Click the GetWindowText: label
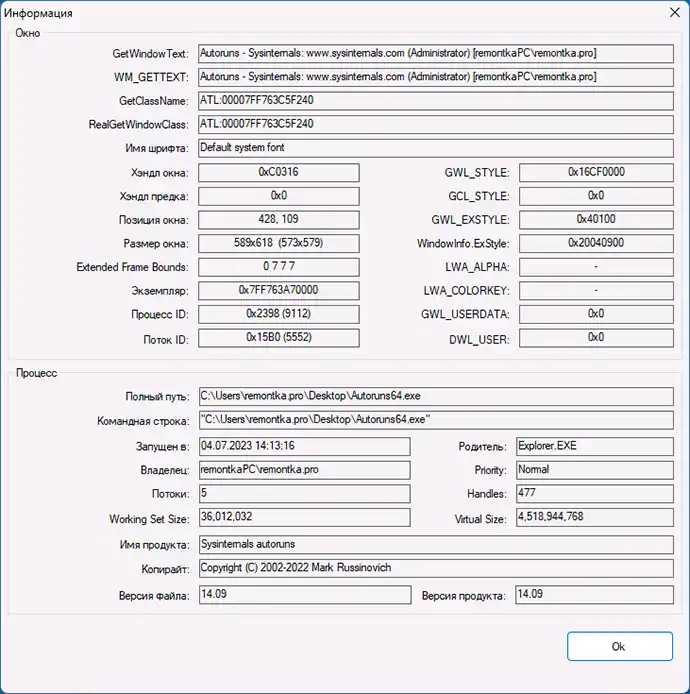Screen dimensions: 690x694 (x=150, y=54)
